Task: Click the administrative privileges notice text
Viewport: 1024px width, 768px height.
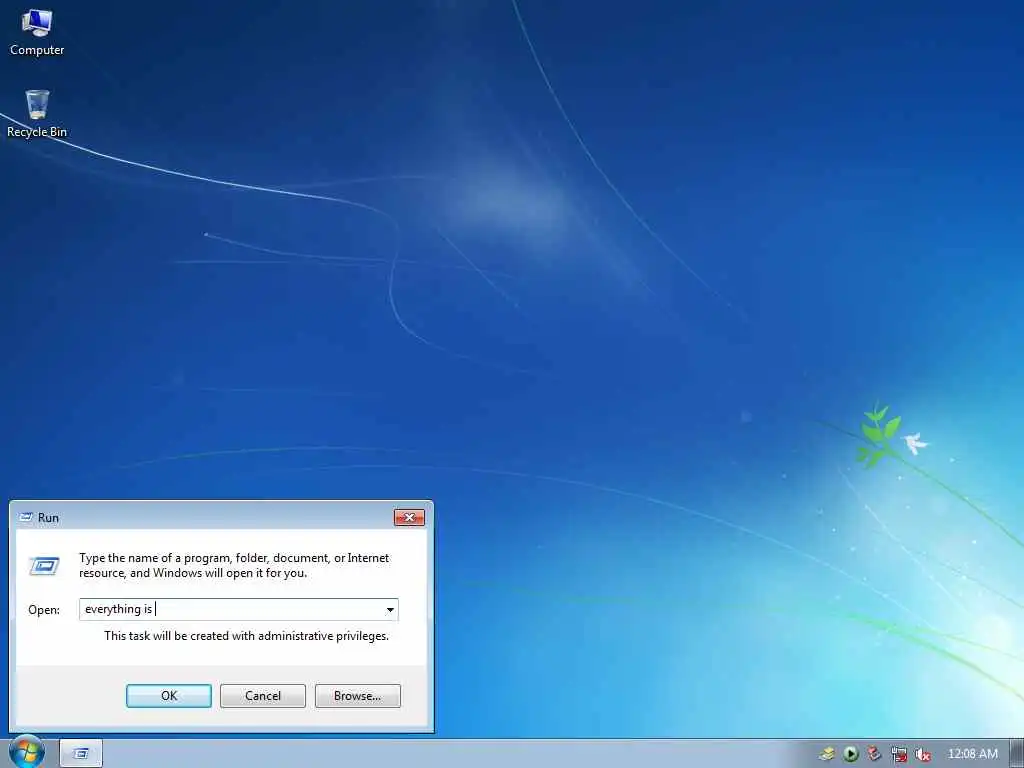Action: [246, 635]
